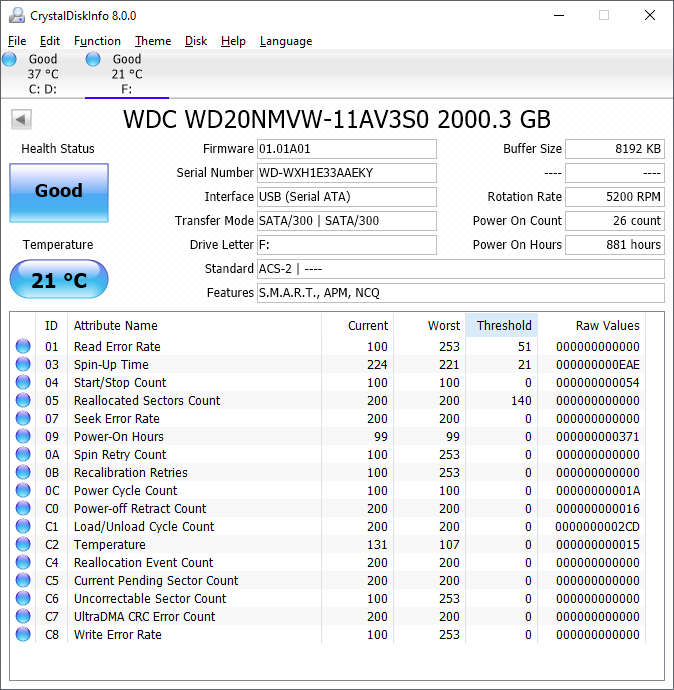Open the File menu
This screenshot has height=690, width=674.
[17, 41]
